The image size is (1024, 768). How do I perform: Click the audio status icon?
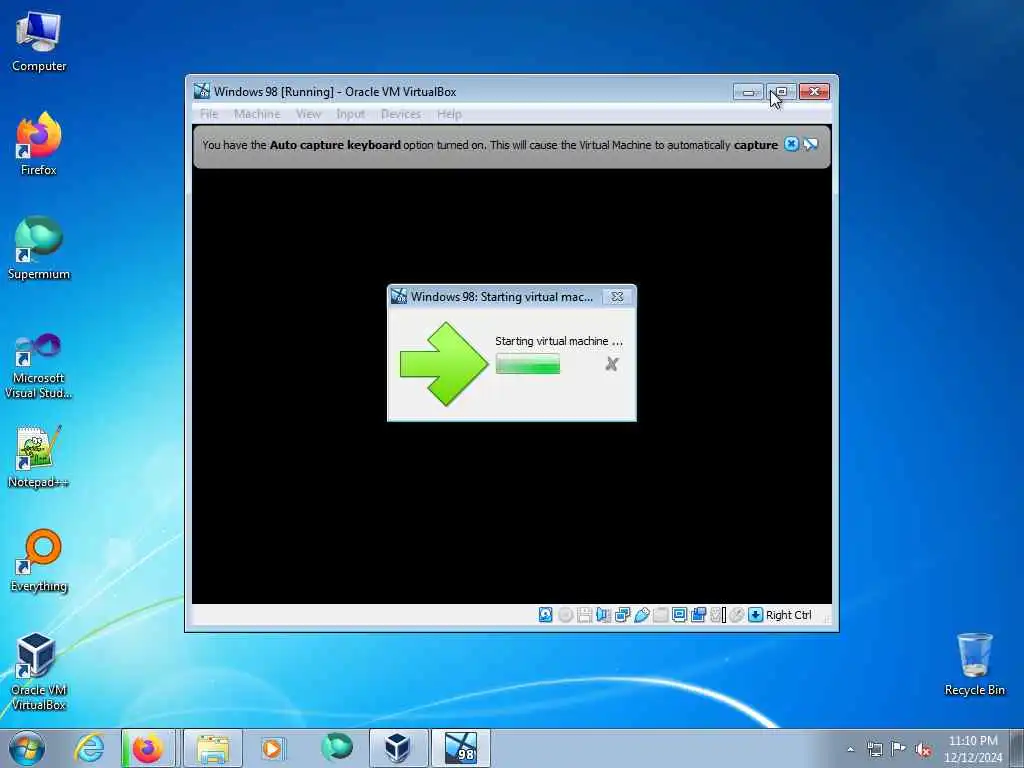click(603, 615)
